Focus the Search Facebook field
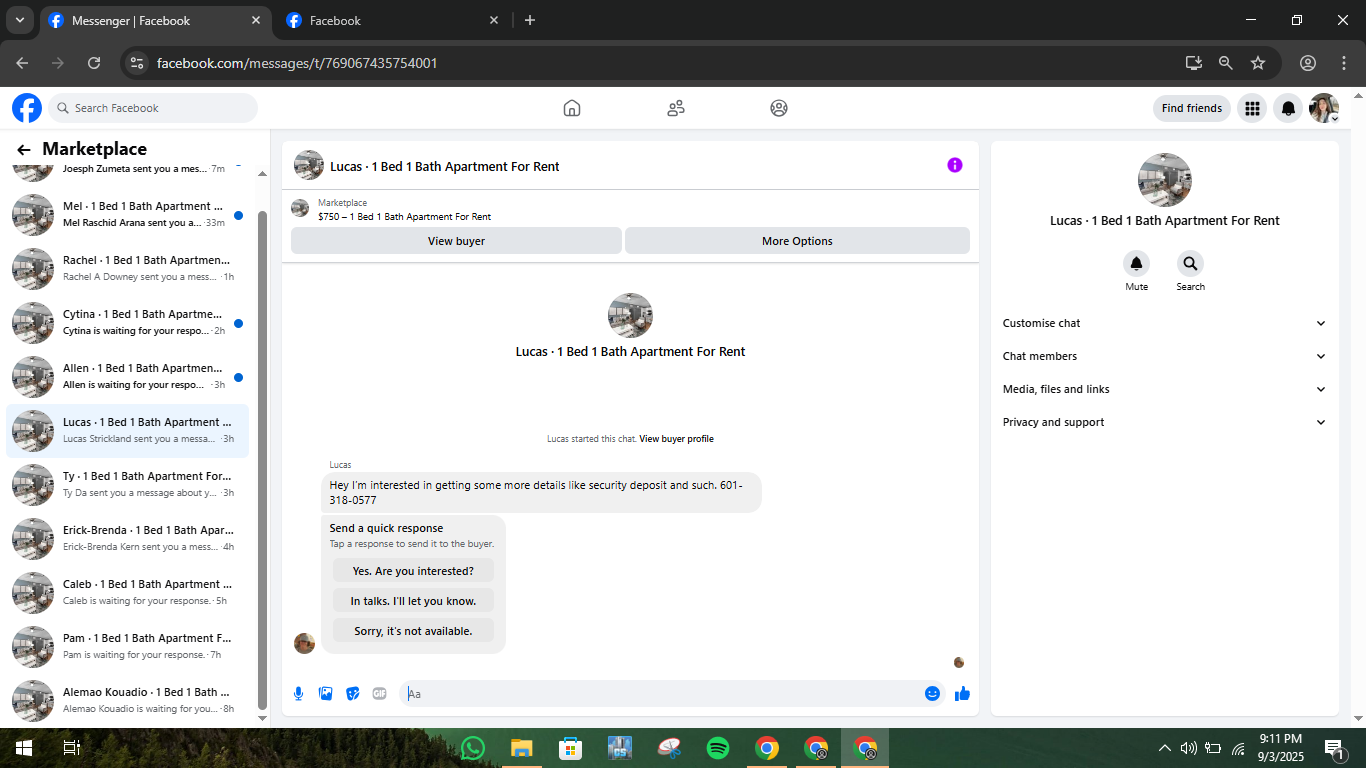 click(153, 108)
